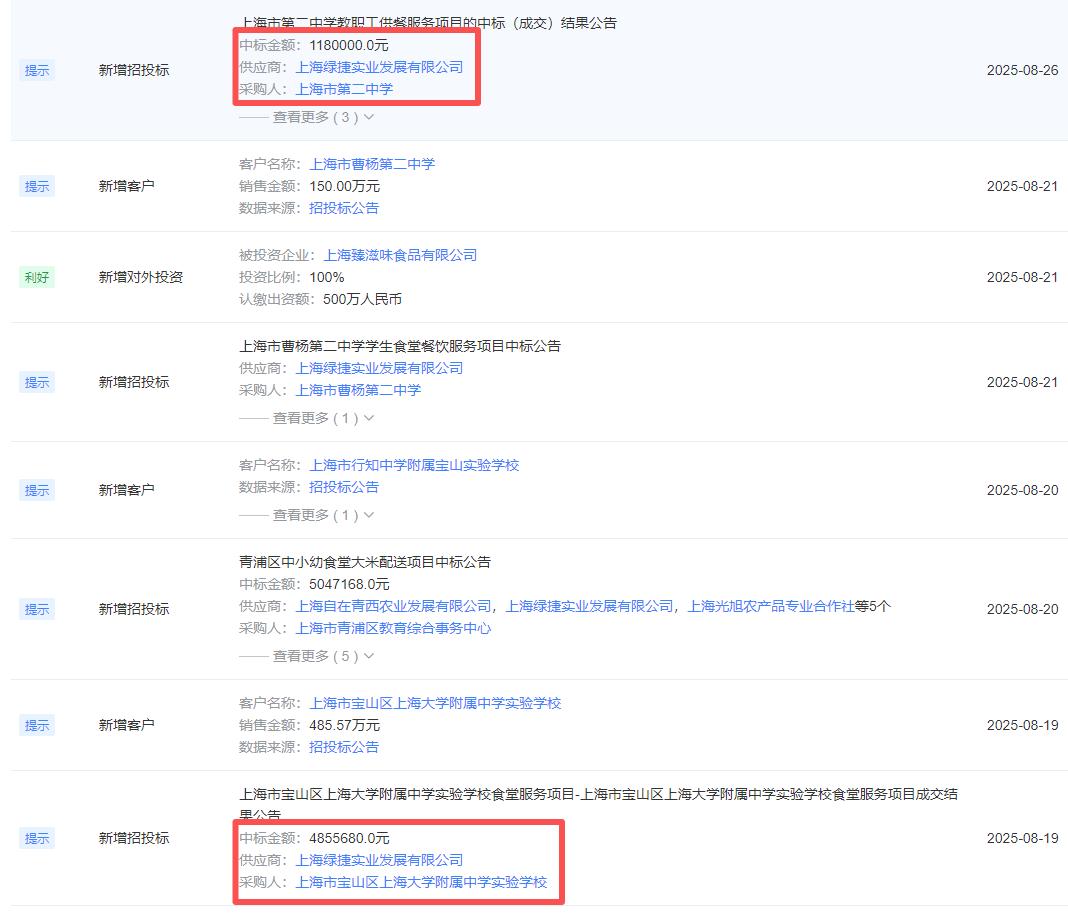The width and height of the screenshot is (1068, 918).
Task: Expand 查看更多 (1) under 行知中学 customer entry
Action: 314,515
